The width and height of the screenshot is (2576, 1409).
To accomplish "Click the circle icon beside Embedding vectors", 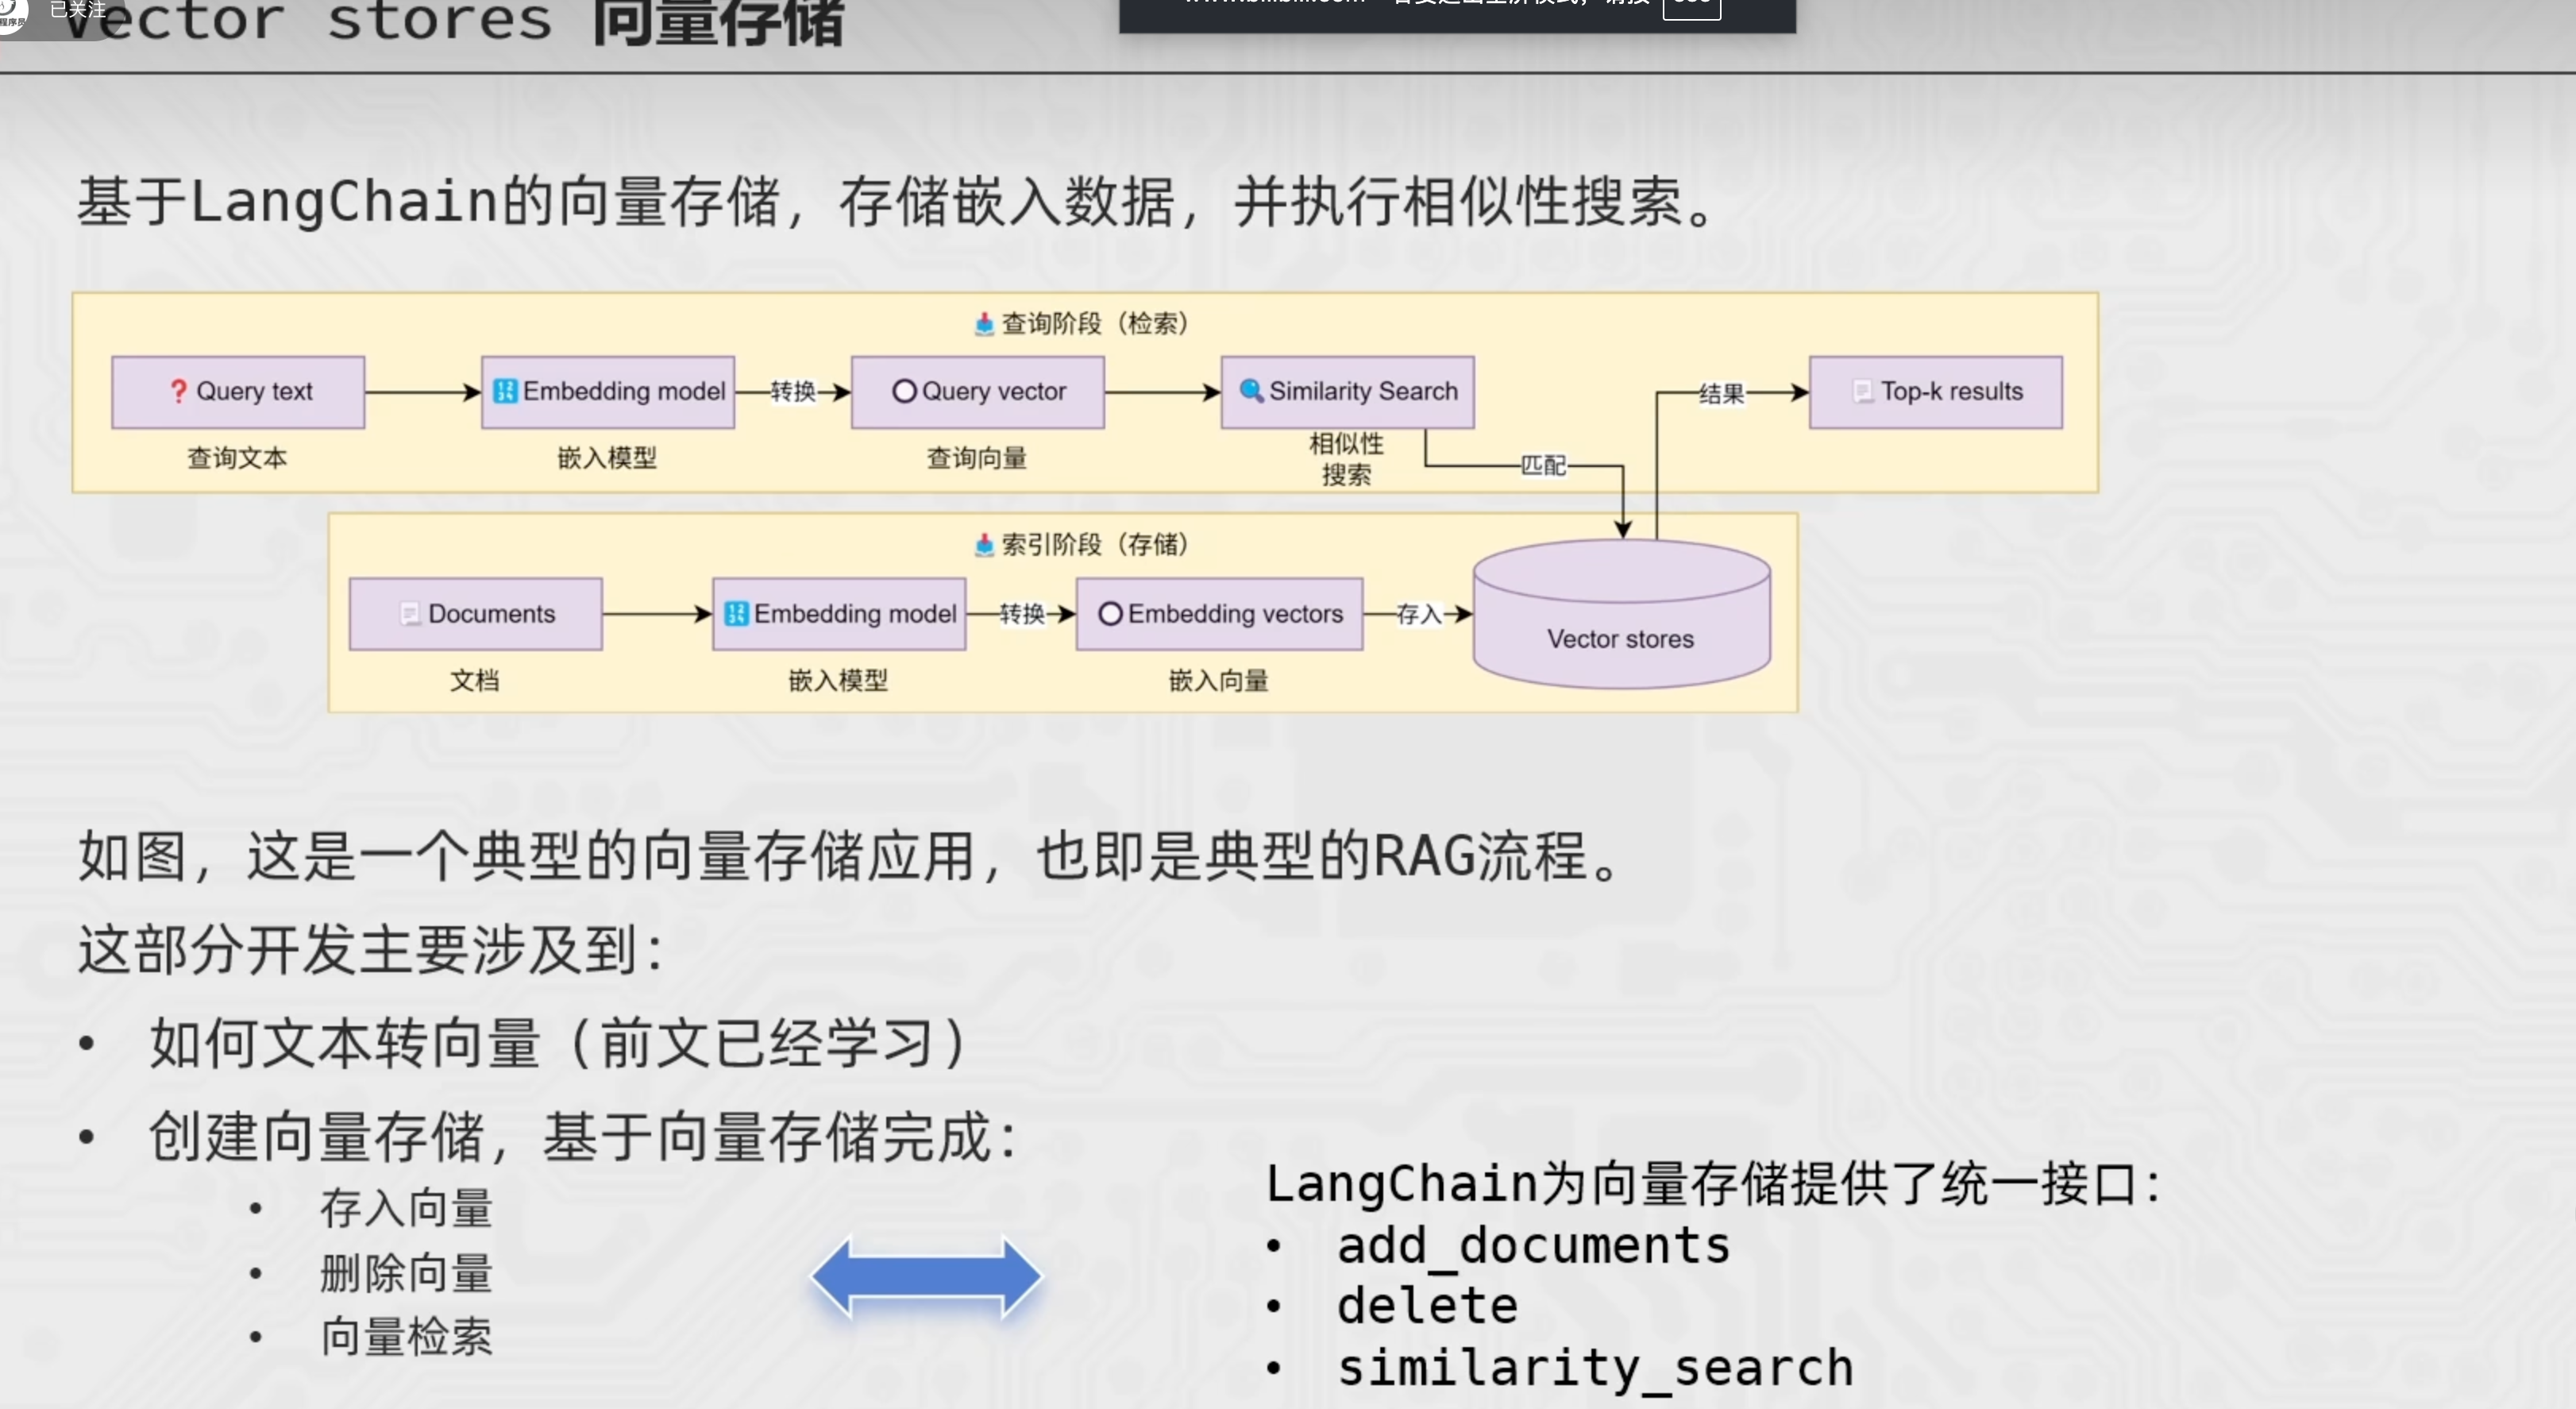I will [1110, 614].
